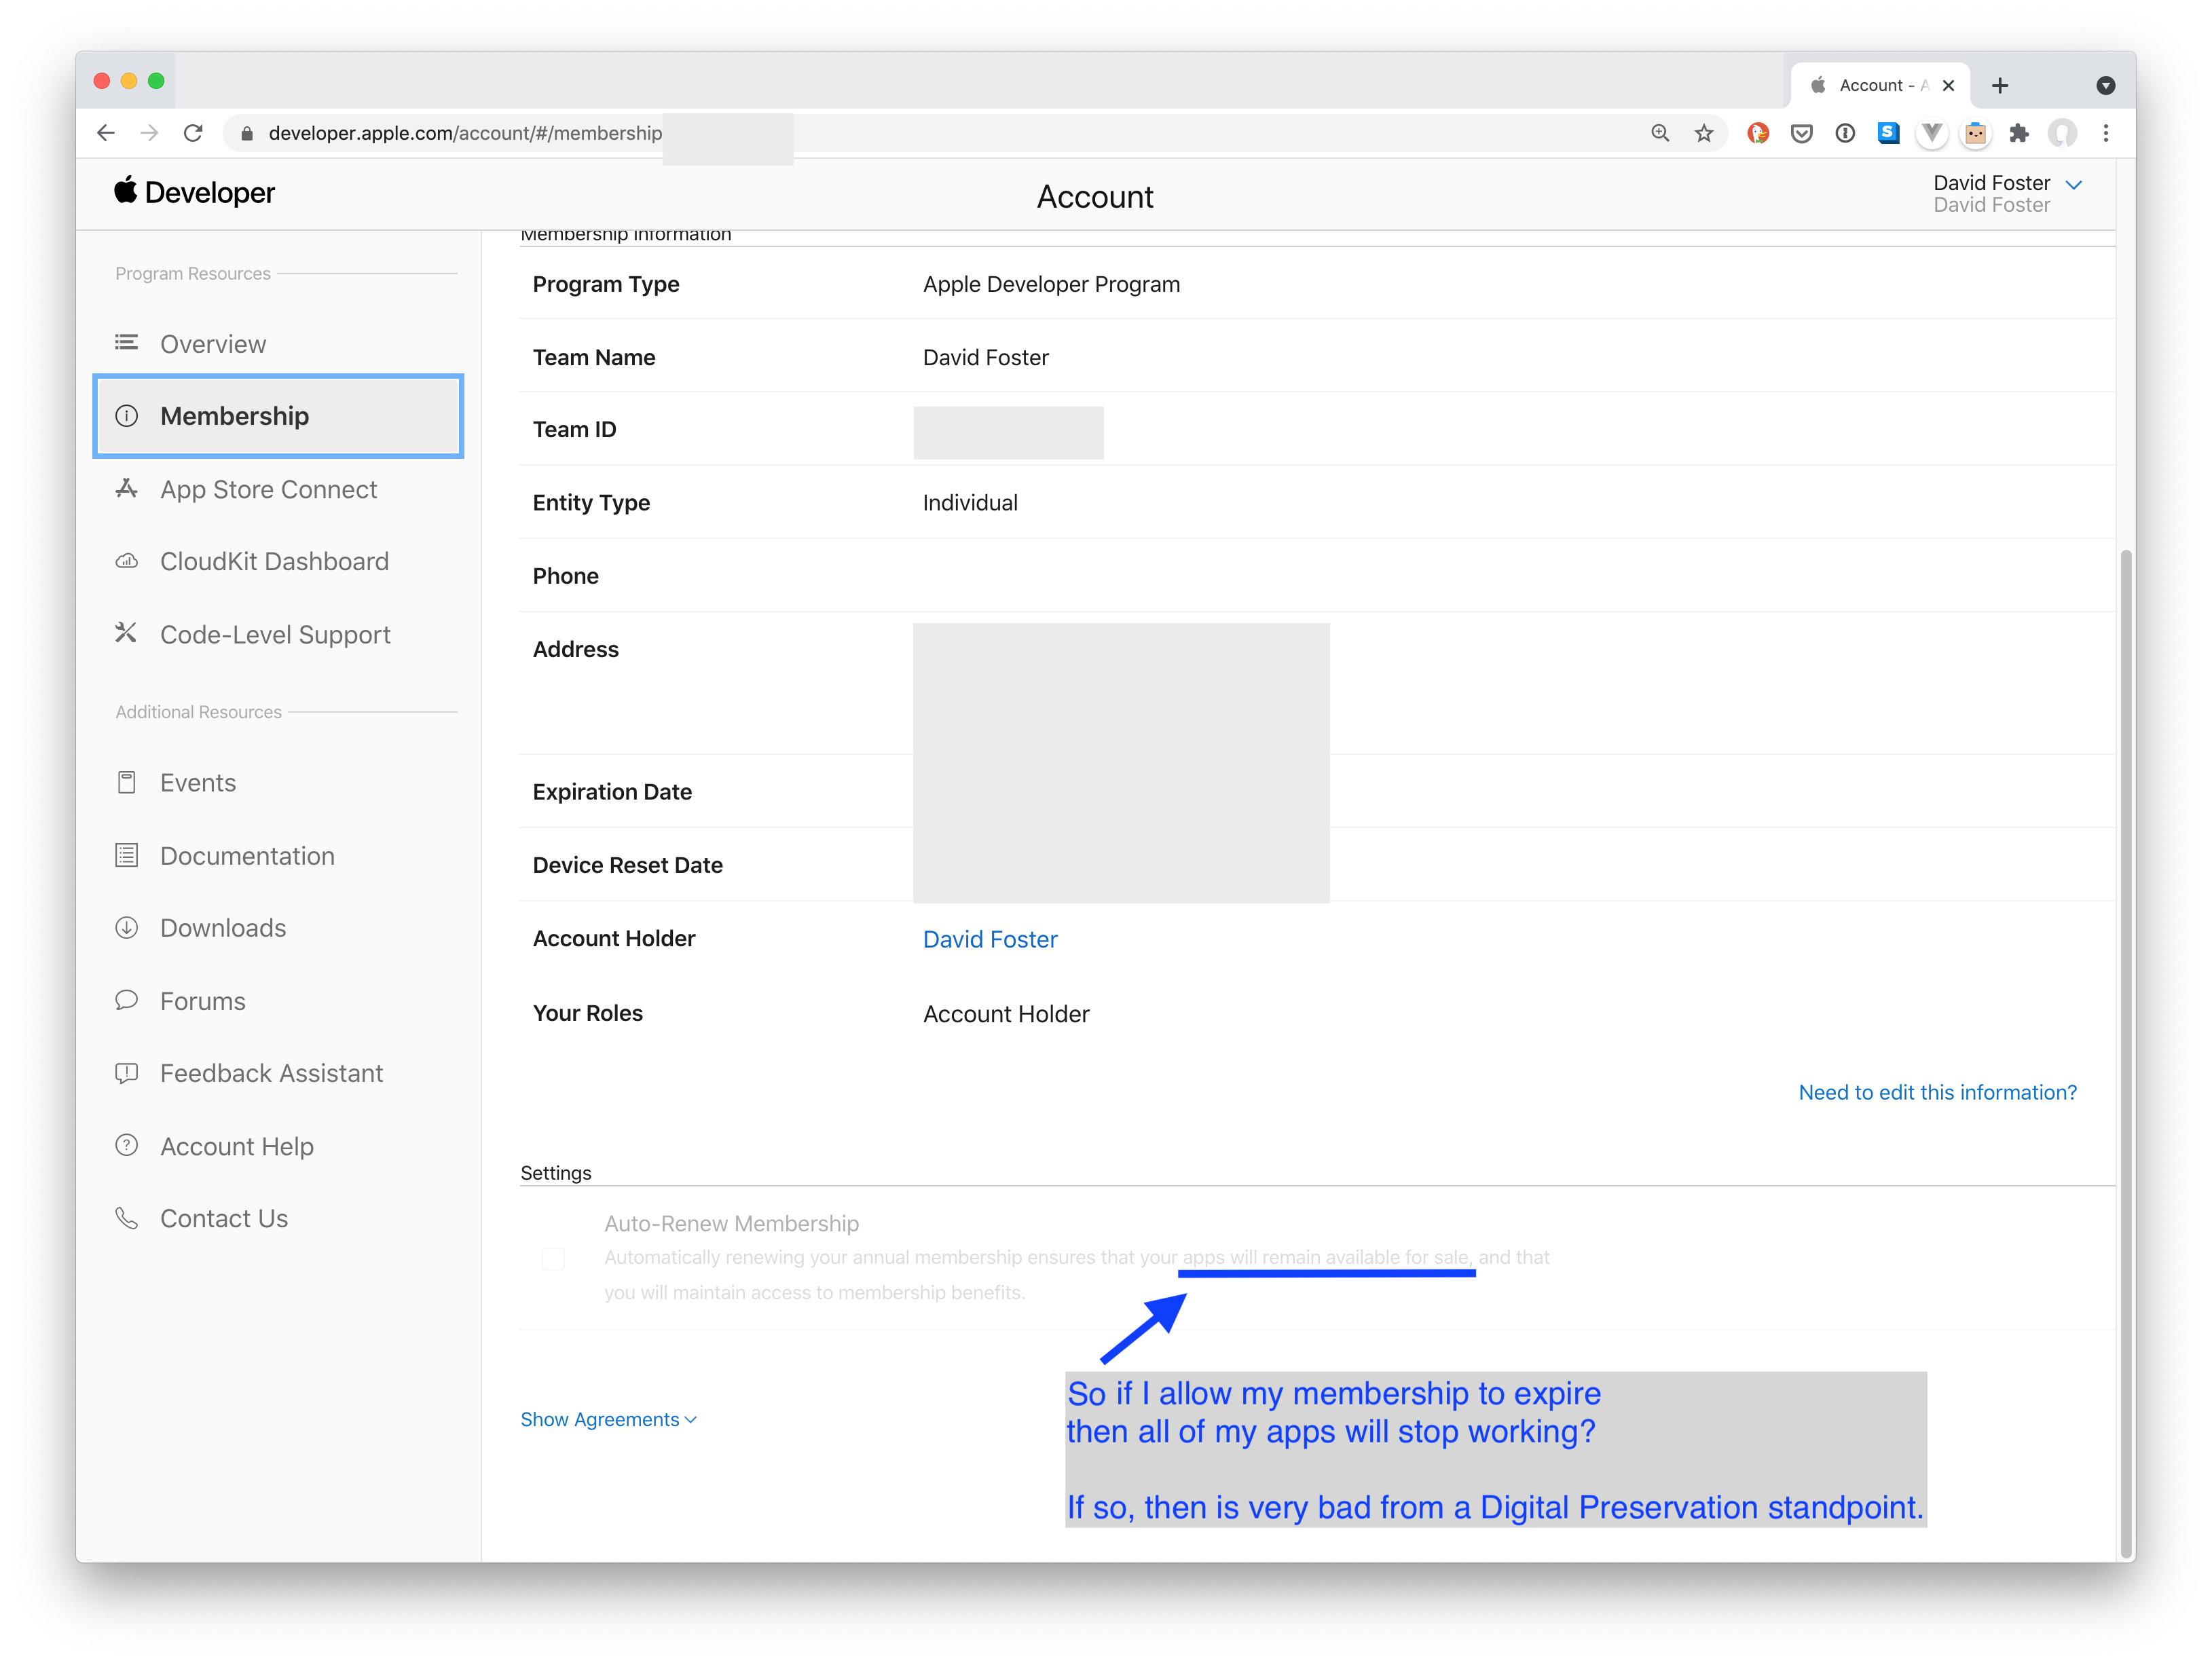
Task: Open the browser zoom magnifier icon
Action: pyautogui.click(x=1660, y=133)
